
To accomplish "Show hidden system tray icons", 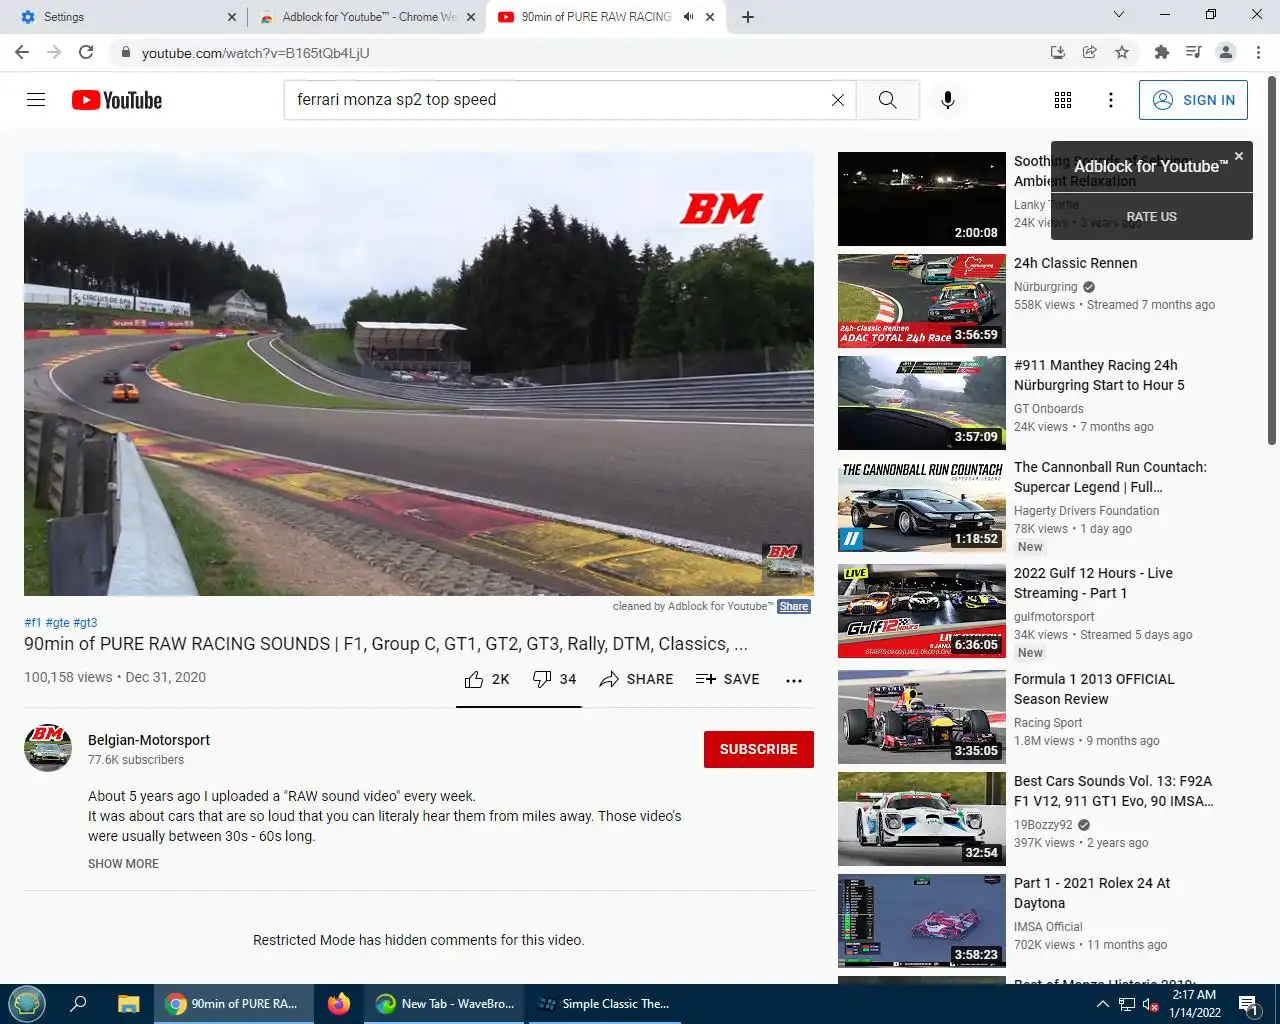I will click(x=1102, y=1004).
